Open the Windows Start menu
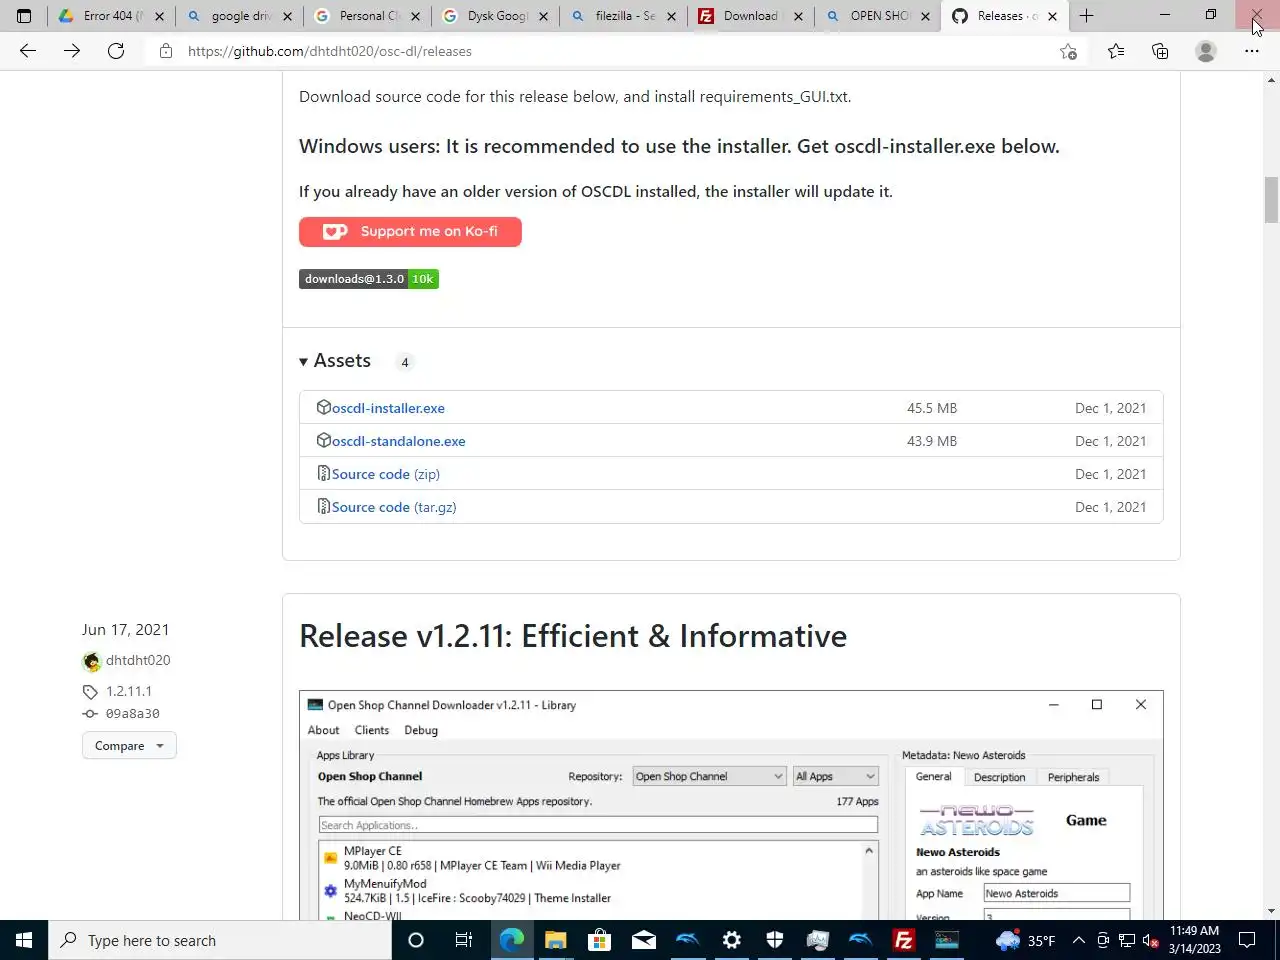Viewport: 1280px width, 960px height. pyautogui.click(x=24, y=940)
